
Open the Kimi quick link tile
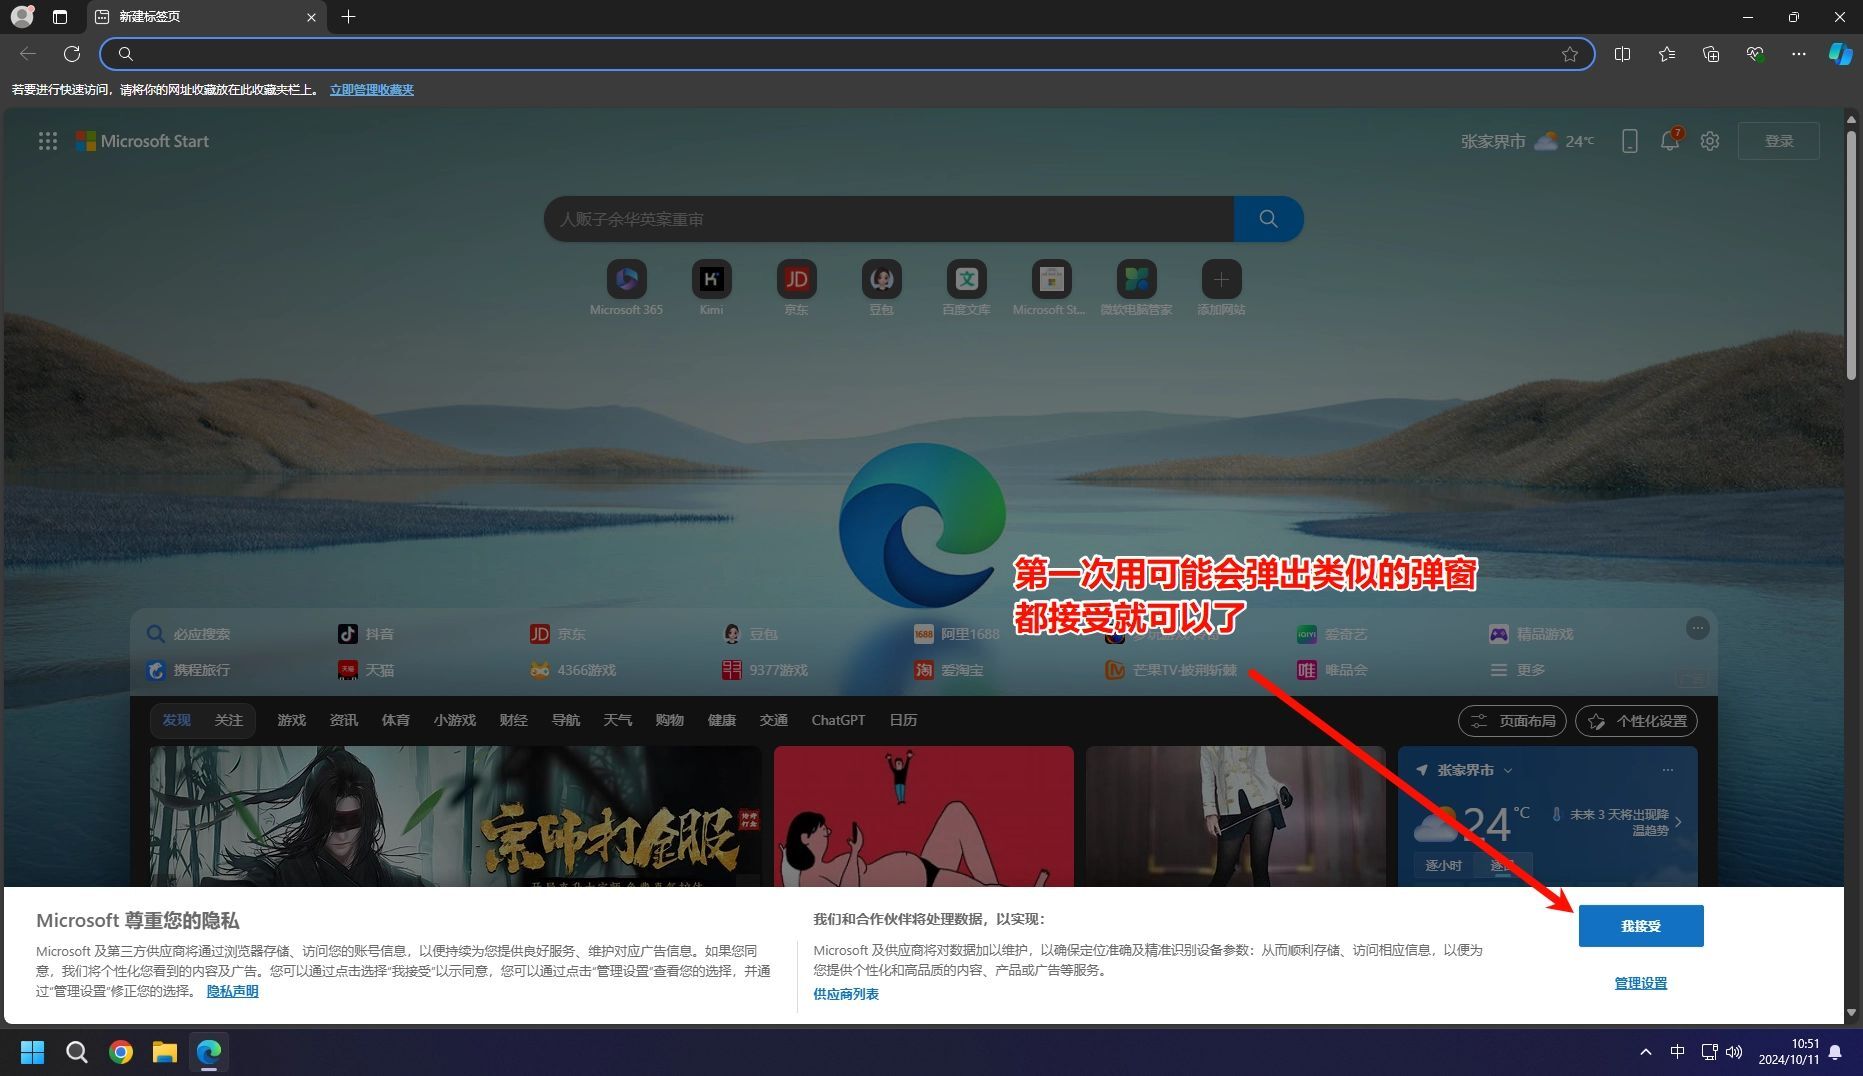(711, 280)
